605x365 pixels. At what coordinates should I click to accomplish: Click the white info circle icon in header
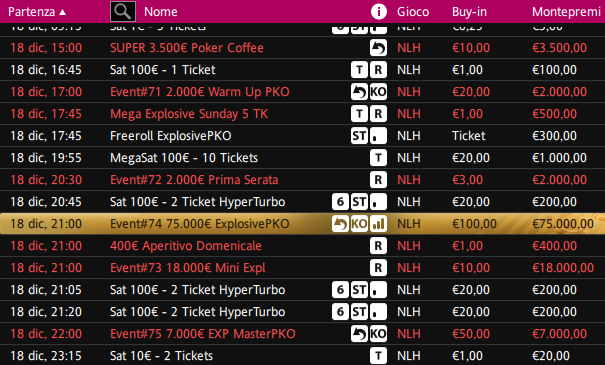(x=379, y=12)
